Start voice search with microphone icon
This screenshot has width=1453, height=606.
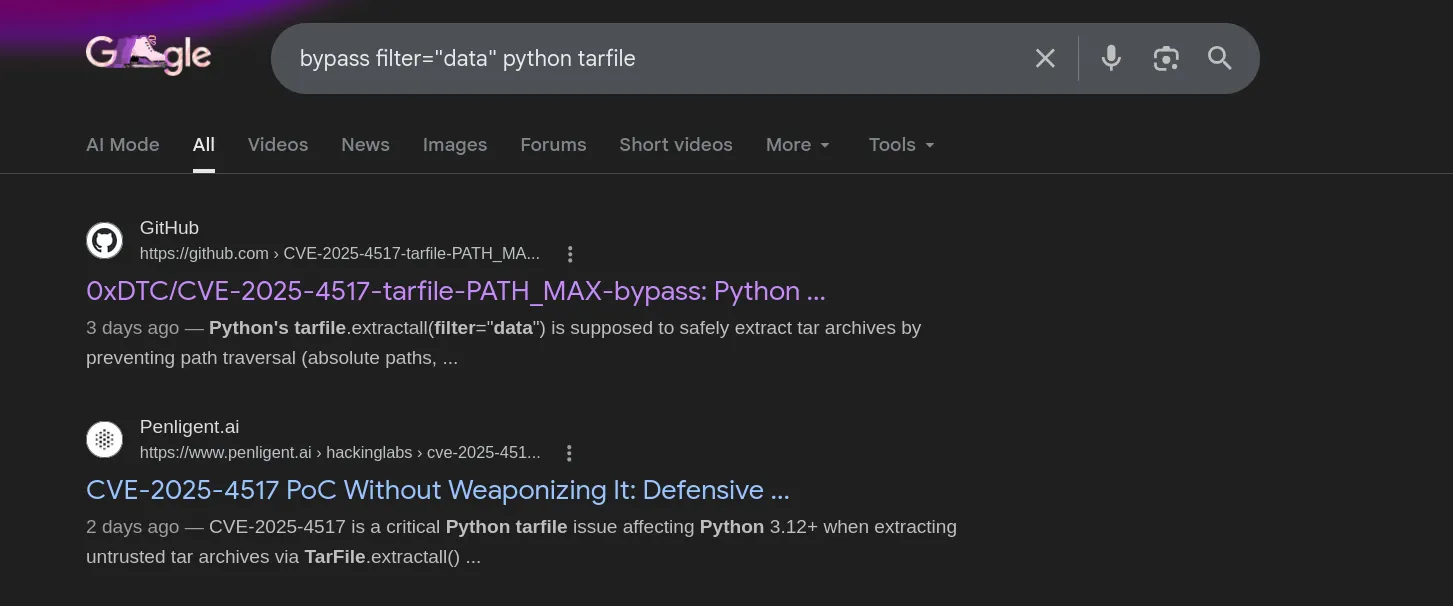(1111, 58)
